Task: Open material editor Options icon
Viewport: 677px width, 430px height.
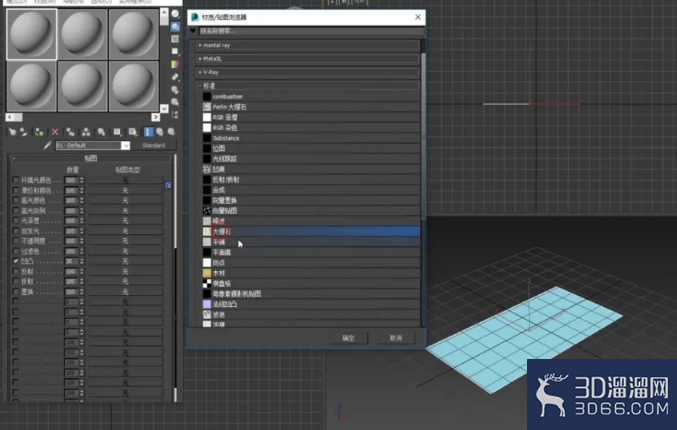Action: [x=175, y=89]
